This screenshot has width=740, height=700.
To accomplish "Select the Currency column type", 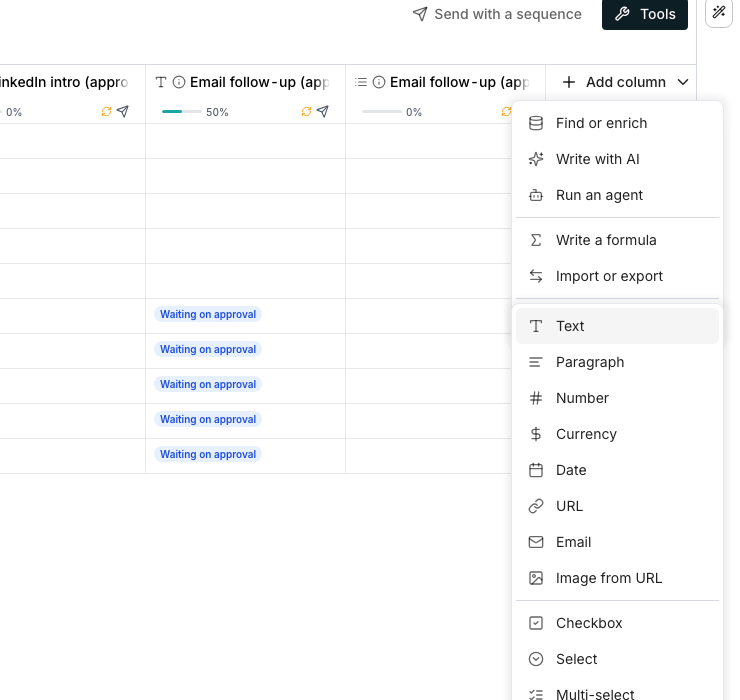I will 617,434.
